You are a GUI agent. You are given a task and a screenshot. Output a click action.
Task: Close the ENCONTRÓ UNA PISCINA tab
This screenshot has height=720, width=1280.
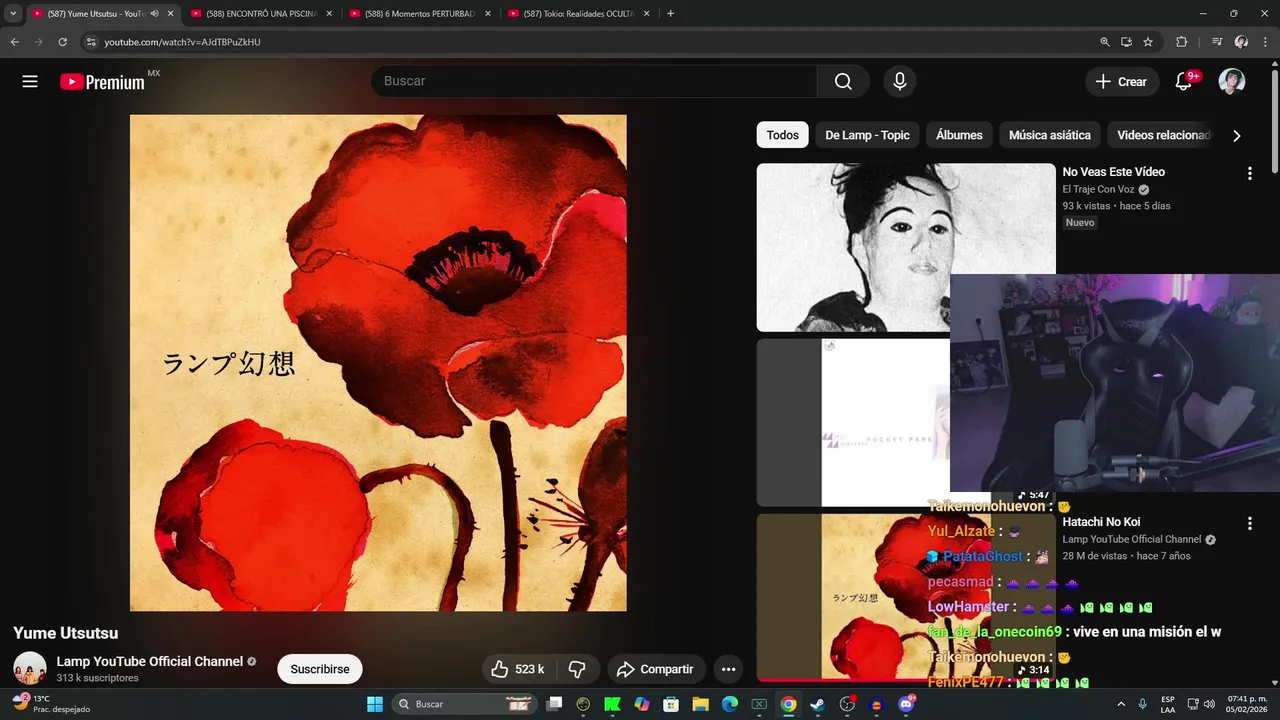pos(329,14)
